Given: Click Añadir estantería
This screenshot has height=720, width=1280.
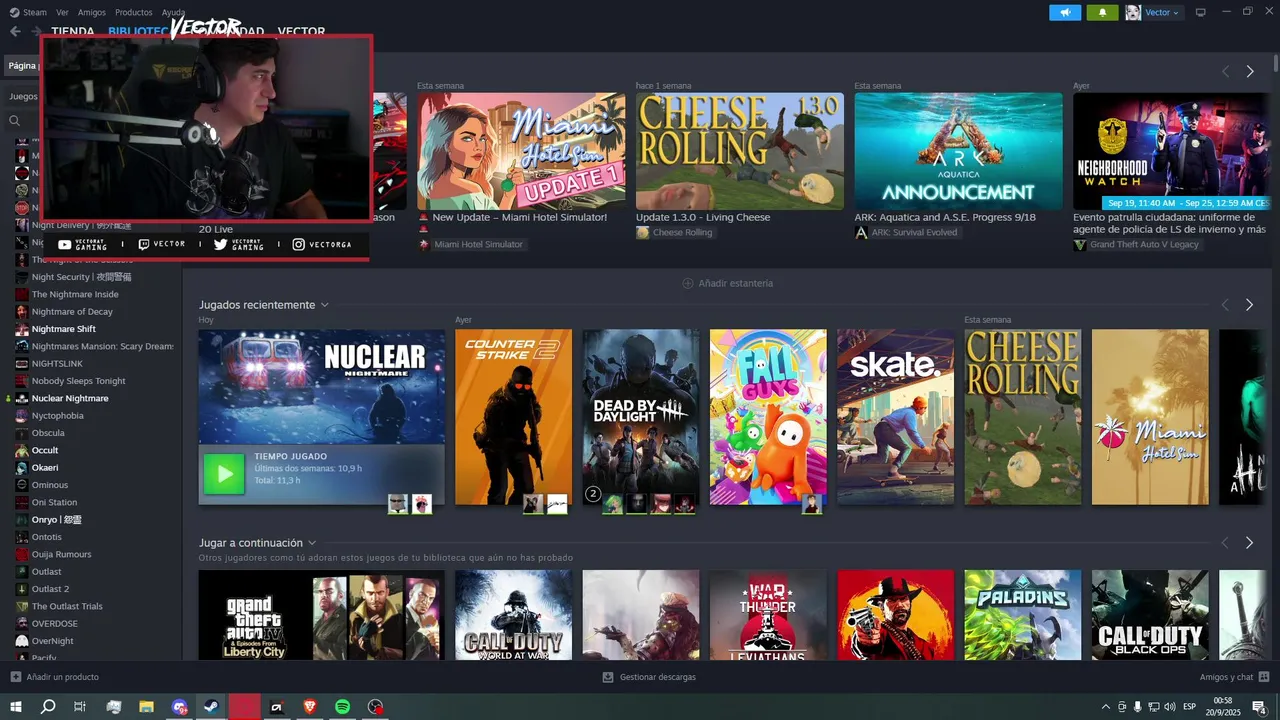Looking at the screenshot, I should (728, 283).
